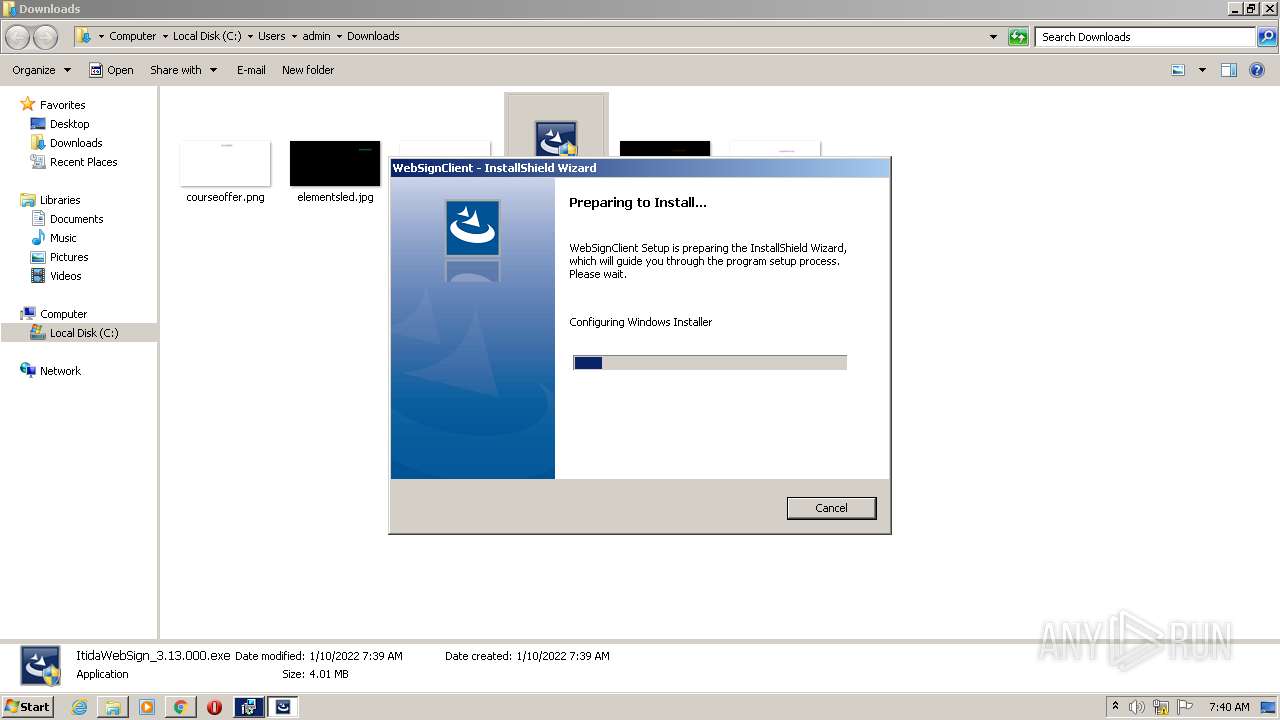Open the view options dropdown arrow

pyautogui.click(x=1202, y=70)
